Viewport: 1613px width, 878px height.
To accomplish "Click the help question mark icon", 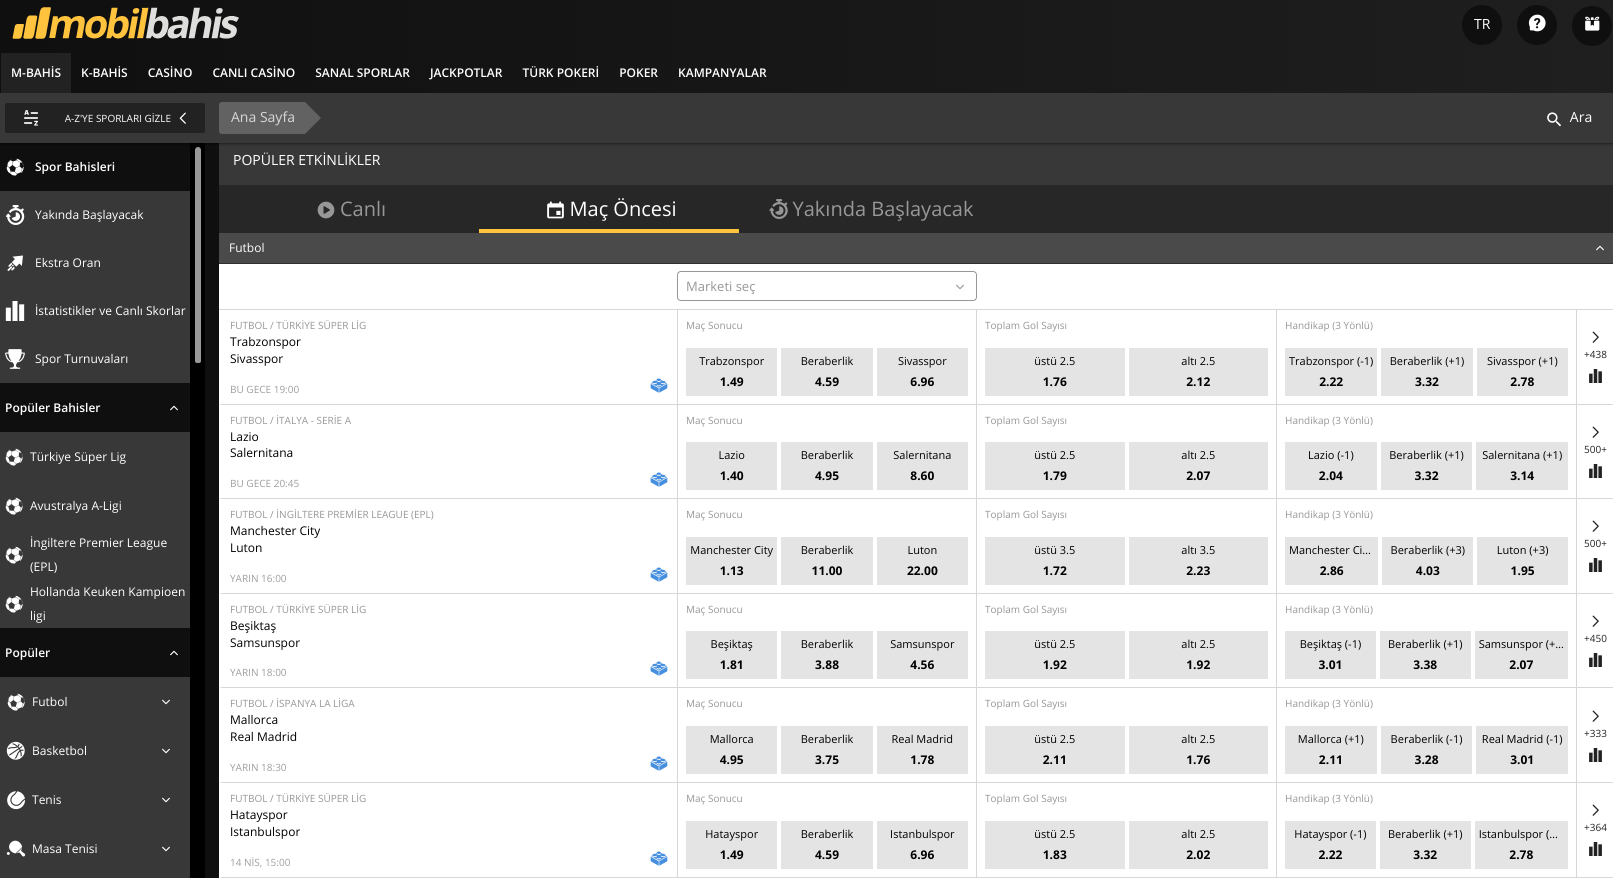I will tap(1537, 24).
